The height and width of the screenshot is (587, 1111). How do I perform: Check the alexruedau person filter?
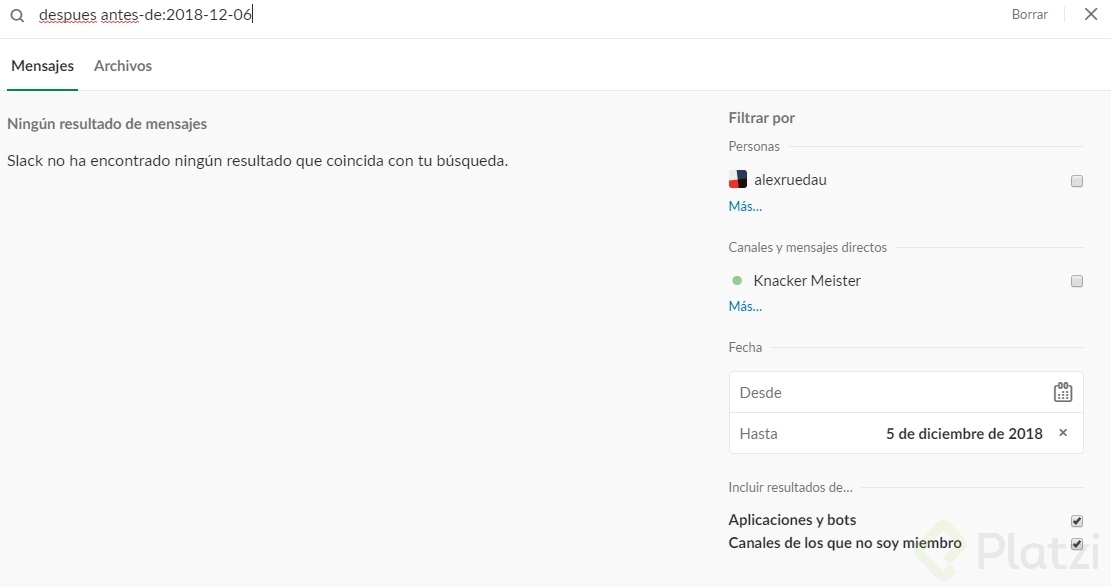pos(1077,181)
